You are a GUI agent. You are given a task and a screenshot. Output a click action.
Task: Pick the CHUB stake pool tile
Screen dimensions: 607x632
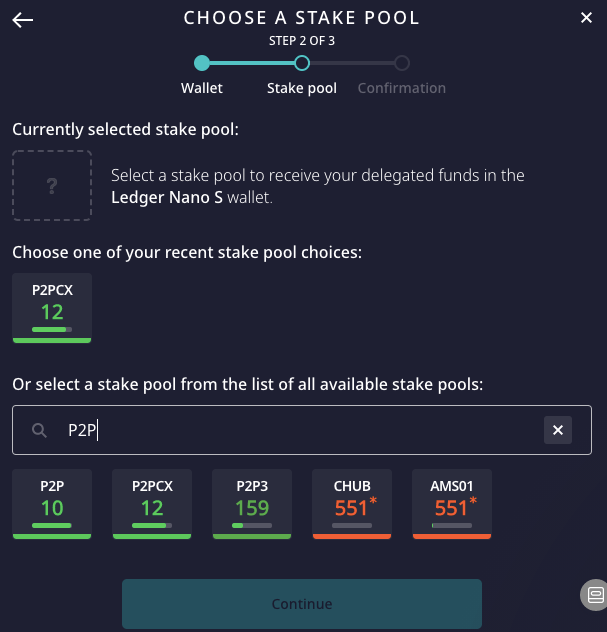click(352, 503)
